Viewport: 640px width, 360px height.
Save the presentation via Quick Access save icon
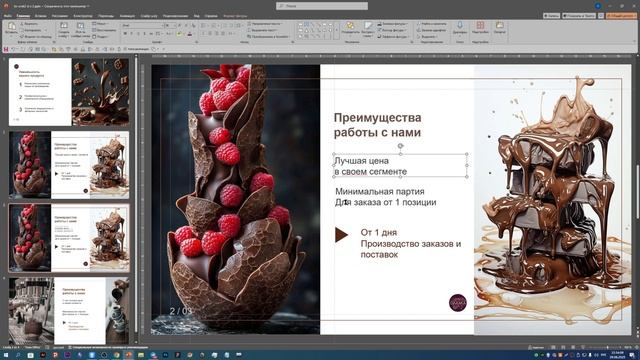click(x=6, y=49)
